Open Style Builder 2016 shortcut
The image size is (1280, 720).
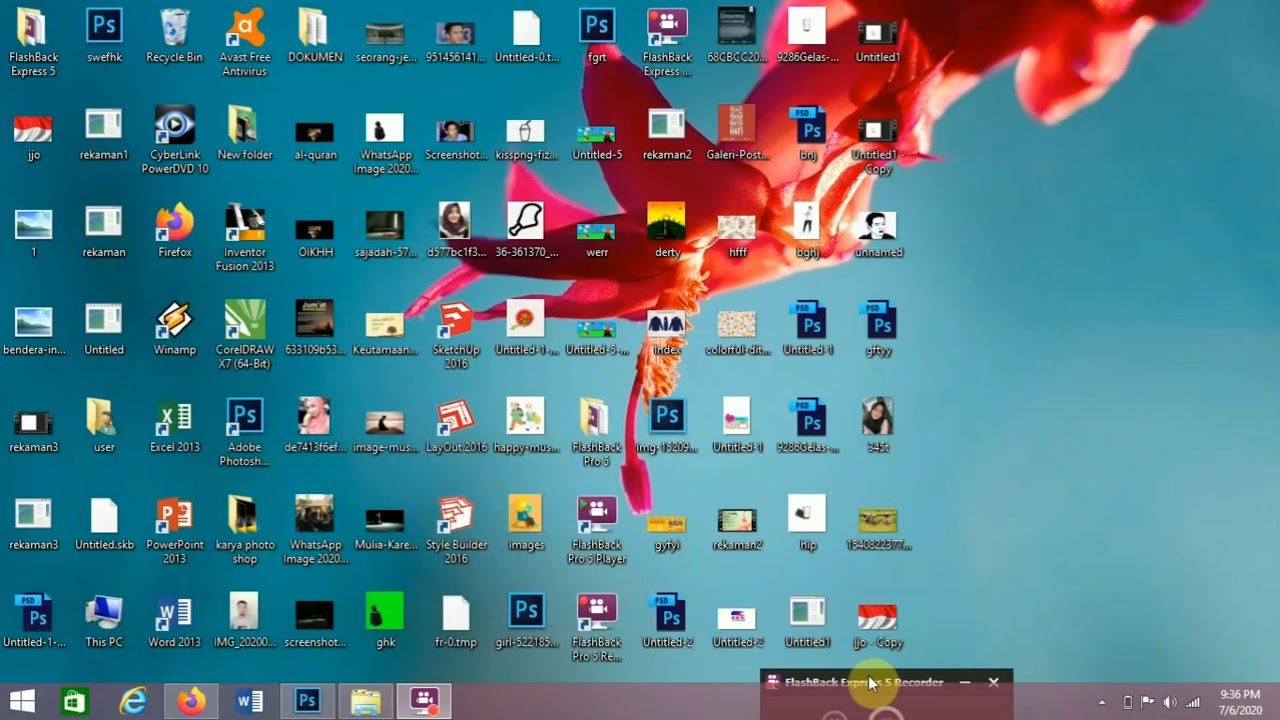pos(456,530)
